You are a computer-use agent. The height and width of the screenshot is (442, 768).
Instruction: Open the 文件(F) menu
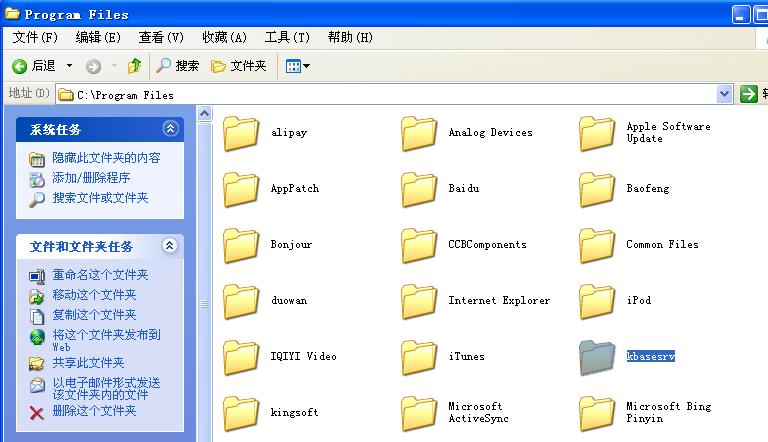click(35, 37)
